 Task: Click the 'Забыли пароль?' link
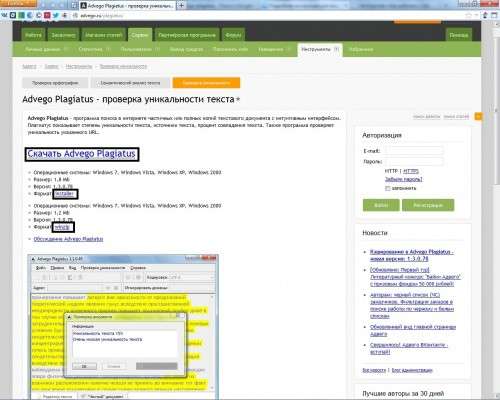pos(403,179)
